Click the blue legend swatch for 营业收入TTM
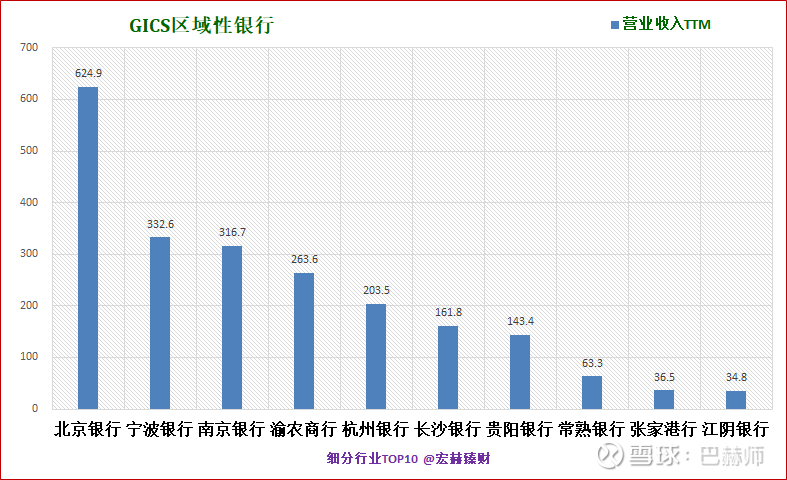This screenshot has height=480, width=787. 615,25
